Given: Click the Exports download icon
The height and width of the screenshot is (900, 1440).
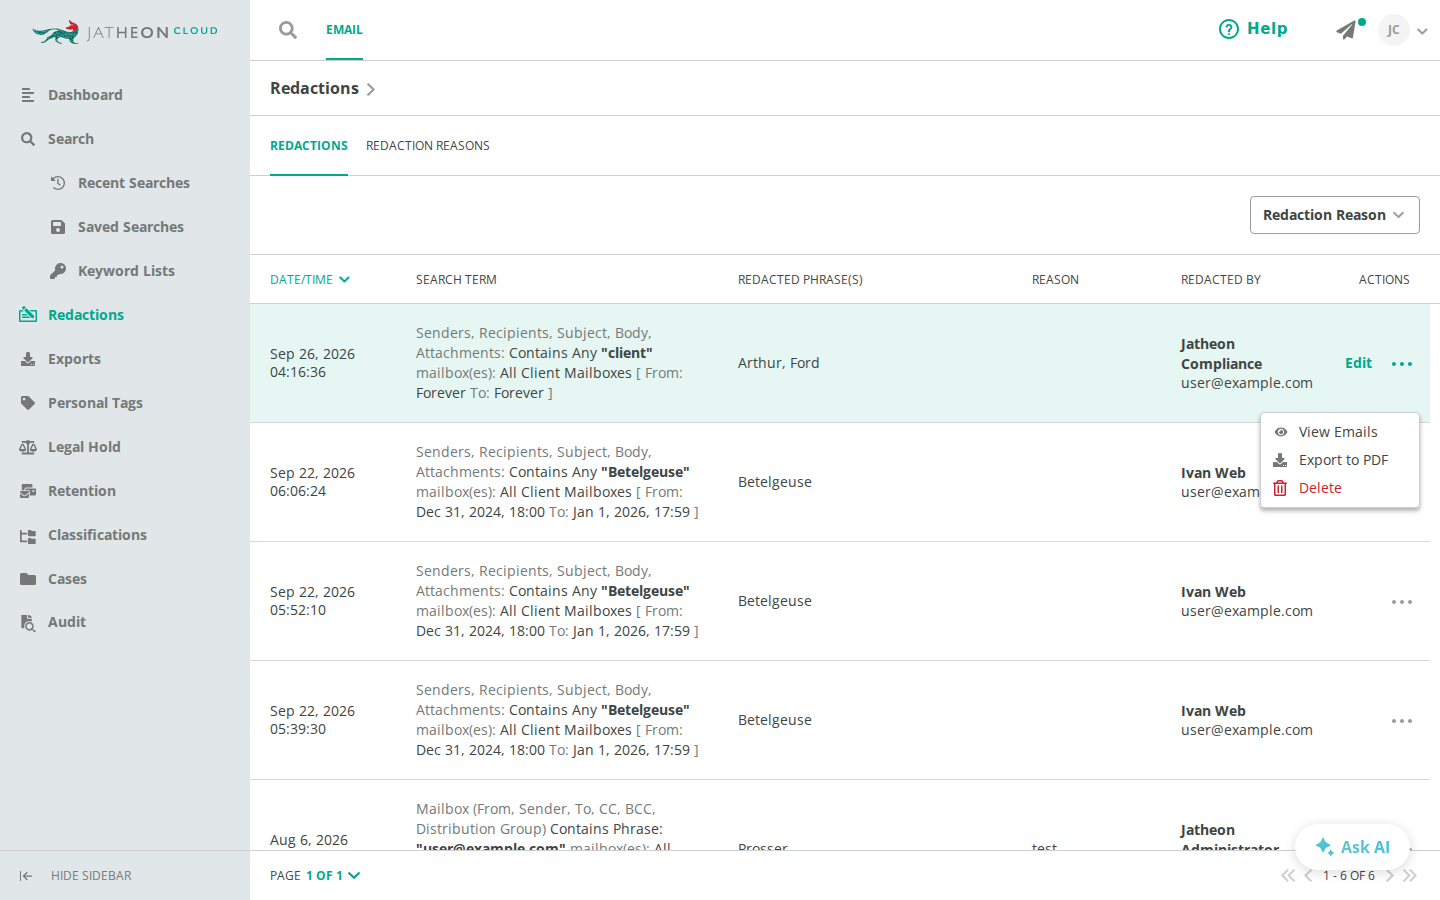Looking at the screenshot, I should click(x=28, y=359).
